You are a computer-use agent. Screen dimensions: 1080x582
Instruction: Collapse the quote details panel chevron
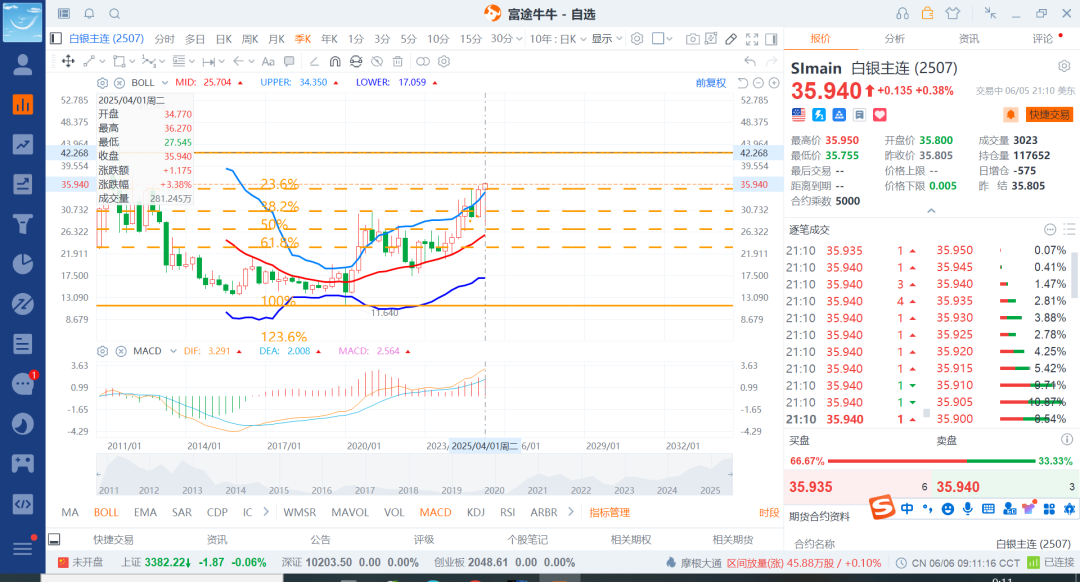point(931,211)
